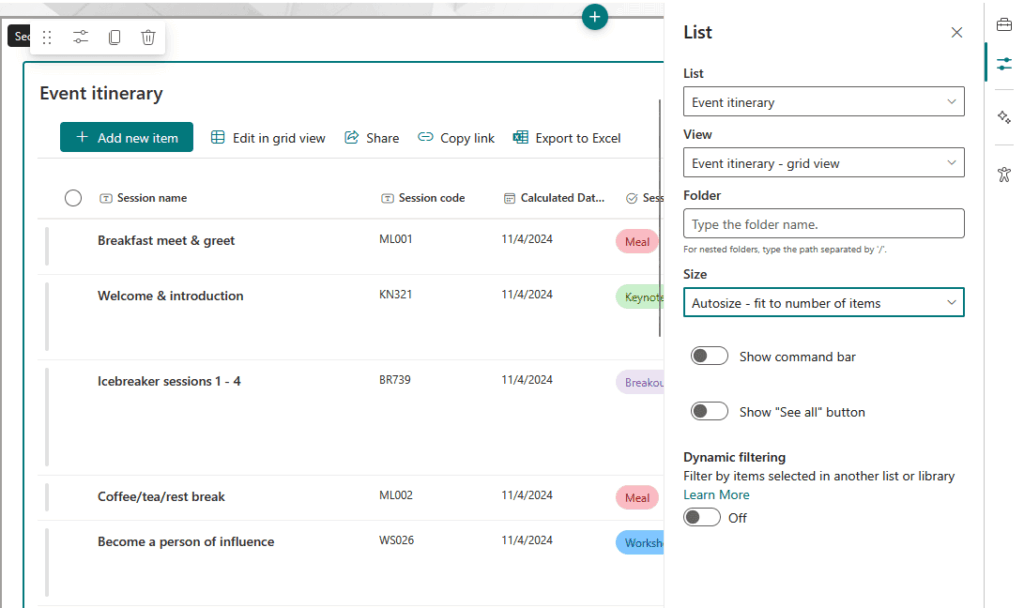Click the Breakfast meet & greet item

pyautogui.click(x=166, y=240)
